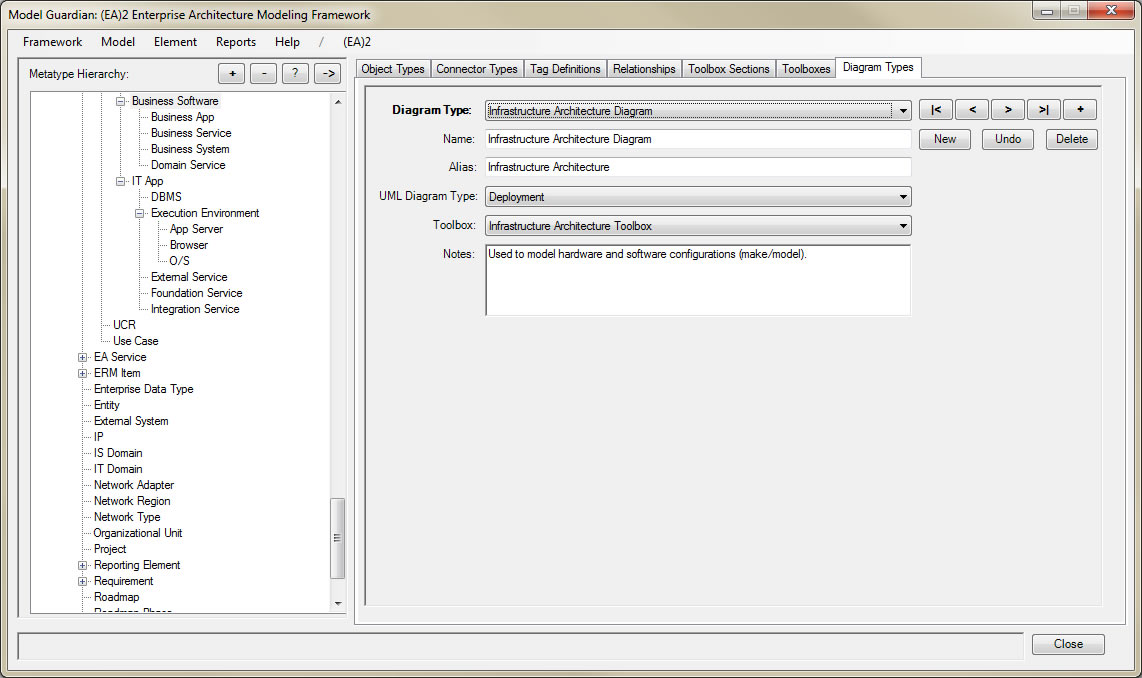
Task: Select Foundation Service in the tree
Action: click(x=197, y=293)
